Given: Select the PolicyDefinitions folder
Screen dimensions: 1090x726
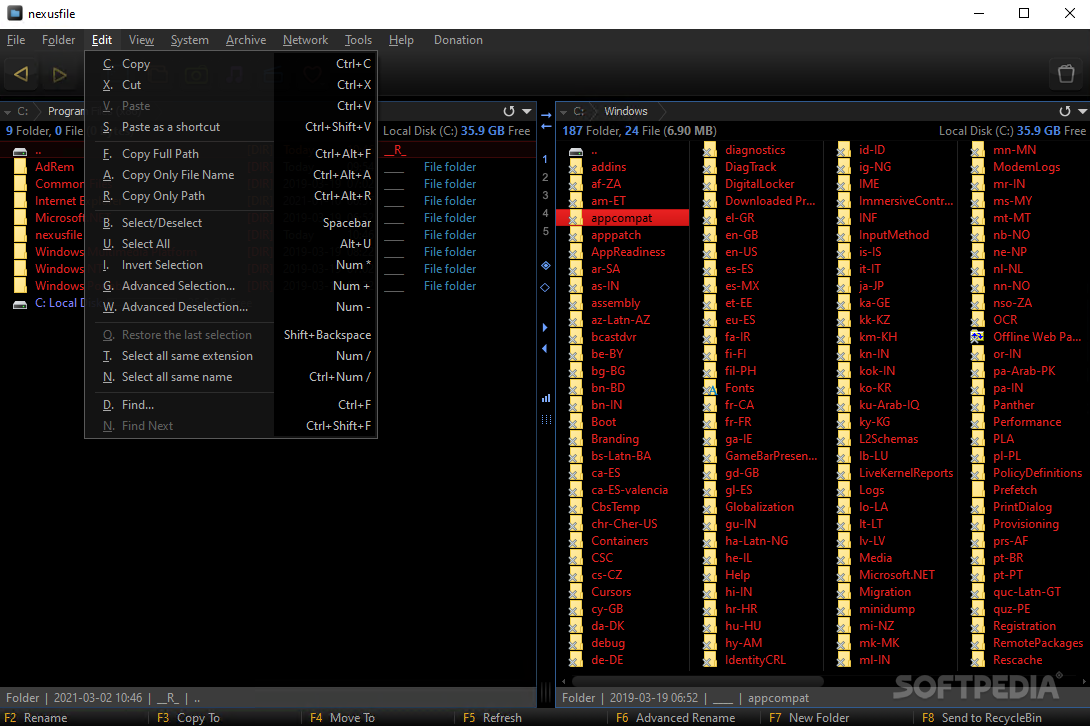Looking at the screenshot, I should [x=1037, y=473].
